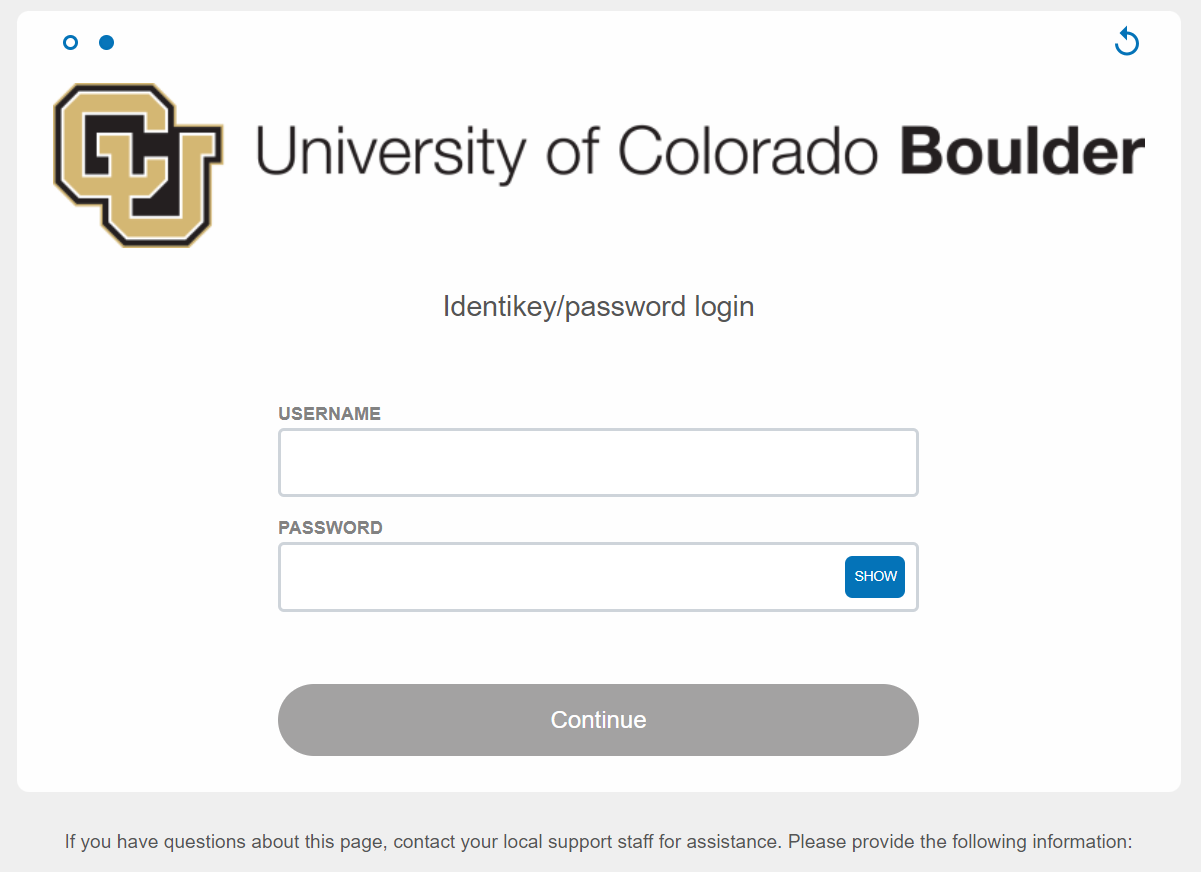Screen dimensions: 1201x872
Task: Click the circular restart arrow icon
Action: [1127, 42]
